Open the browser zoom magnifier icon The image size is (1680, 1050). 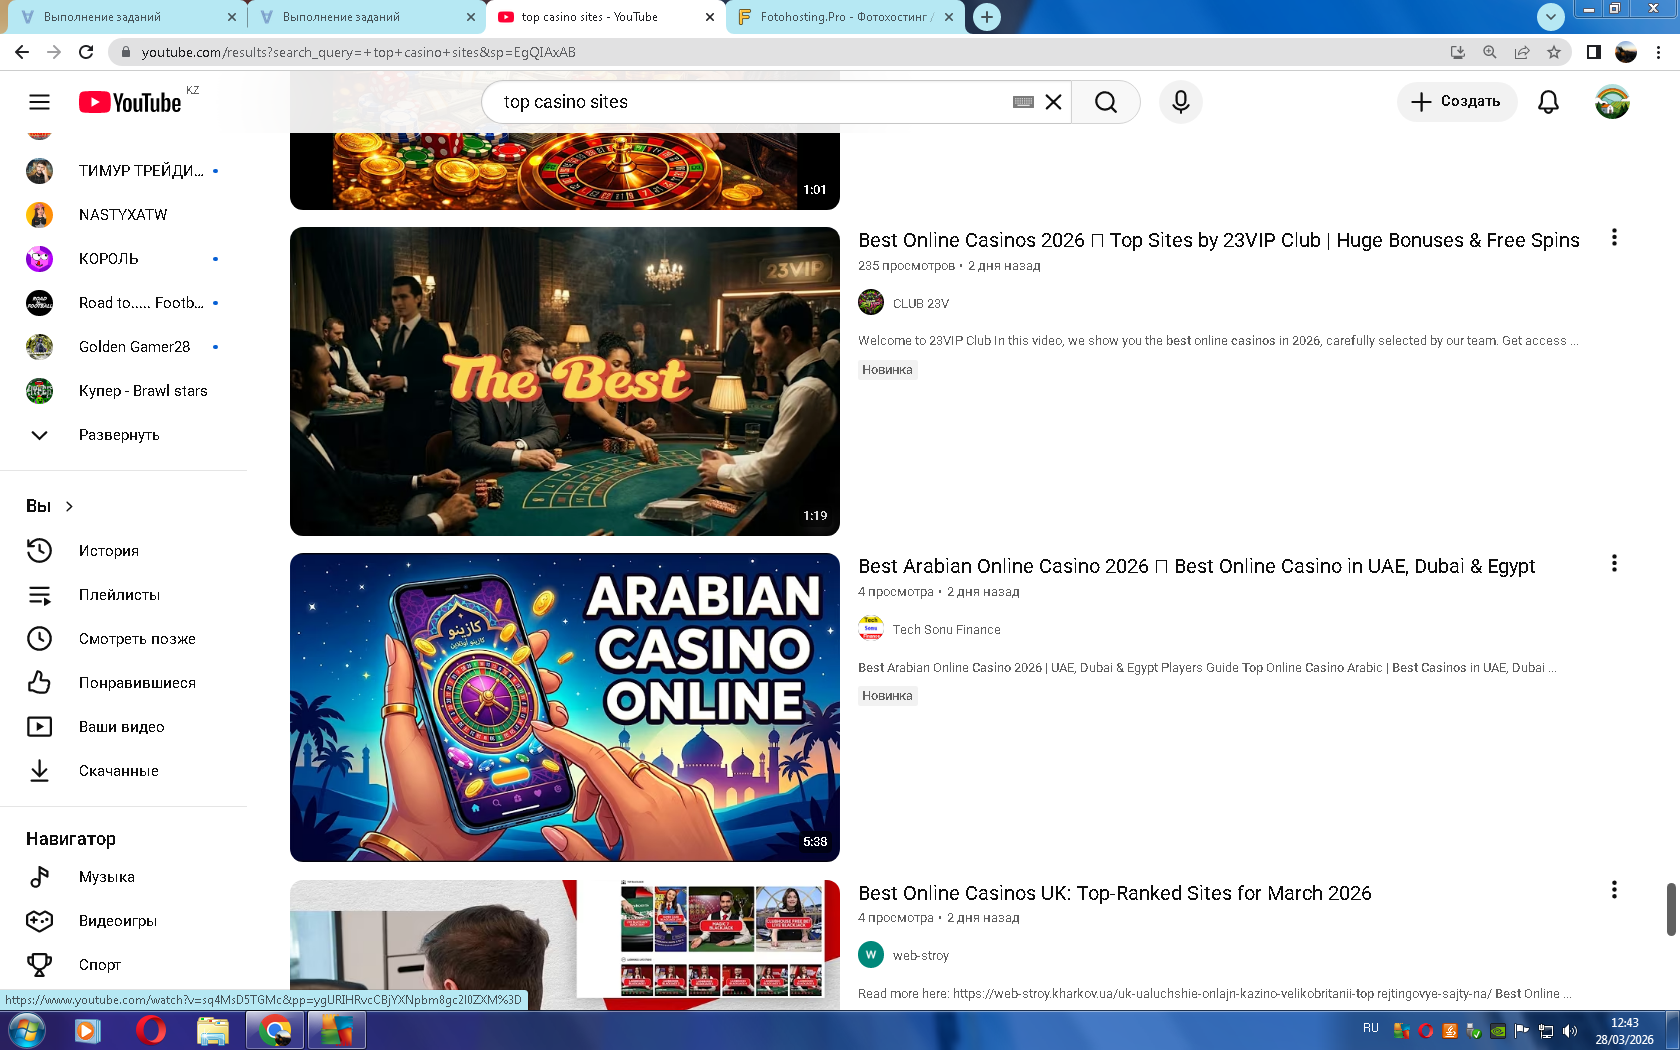pyautogui.click(x=1490, y=52)
